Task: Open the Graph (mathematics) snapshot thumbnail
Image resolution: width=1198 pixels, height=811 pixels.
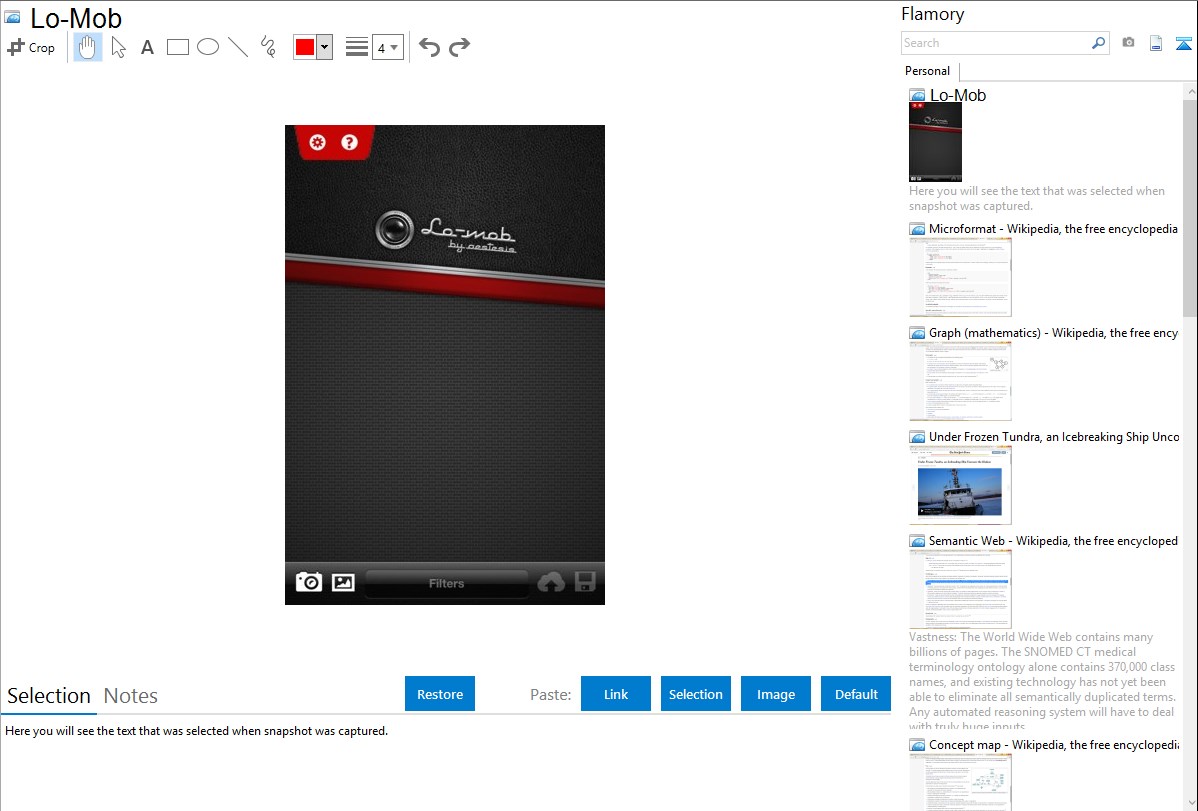Action: point(960,381)
